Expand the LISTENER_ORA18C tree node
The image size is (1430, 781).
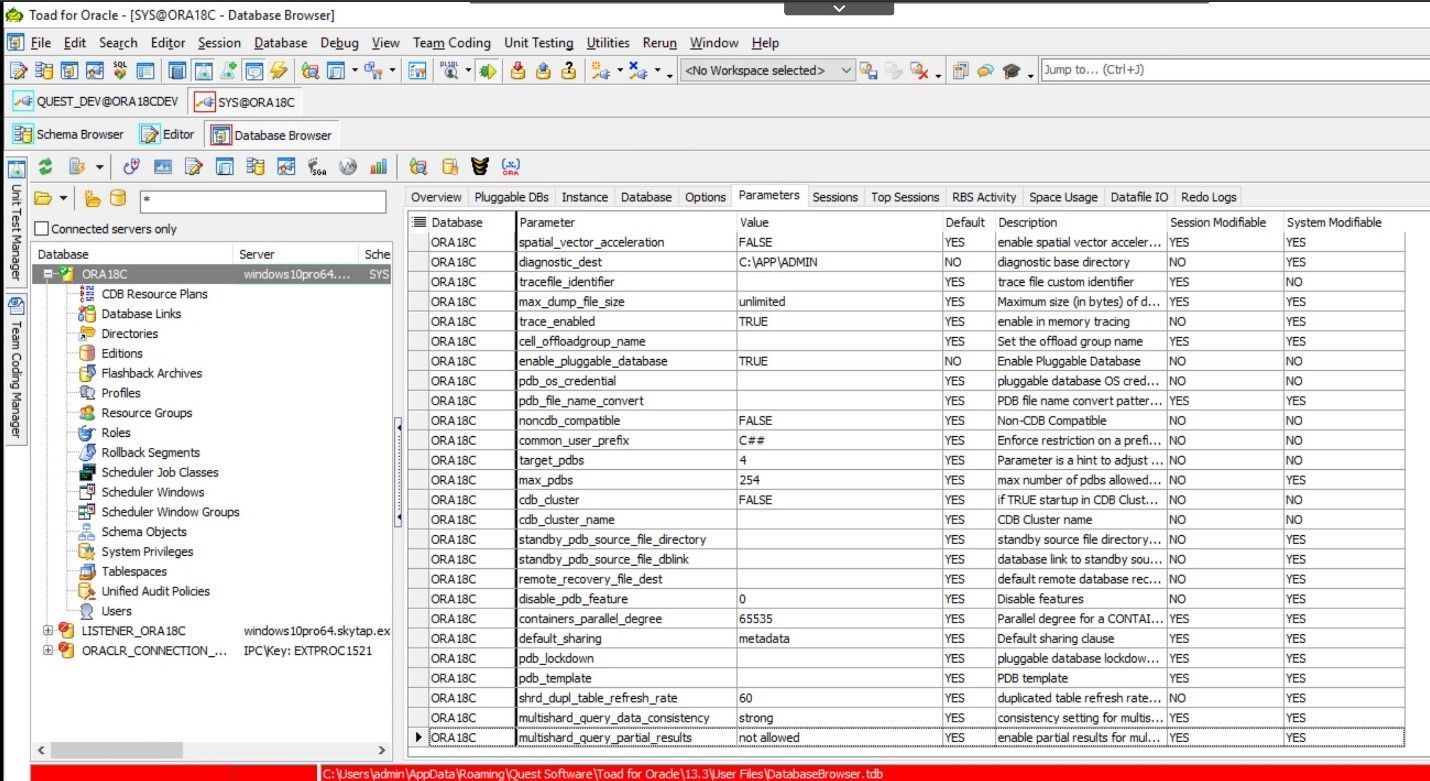pyautogui.click(x=48, y=631)
